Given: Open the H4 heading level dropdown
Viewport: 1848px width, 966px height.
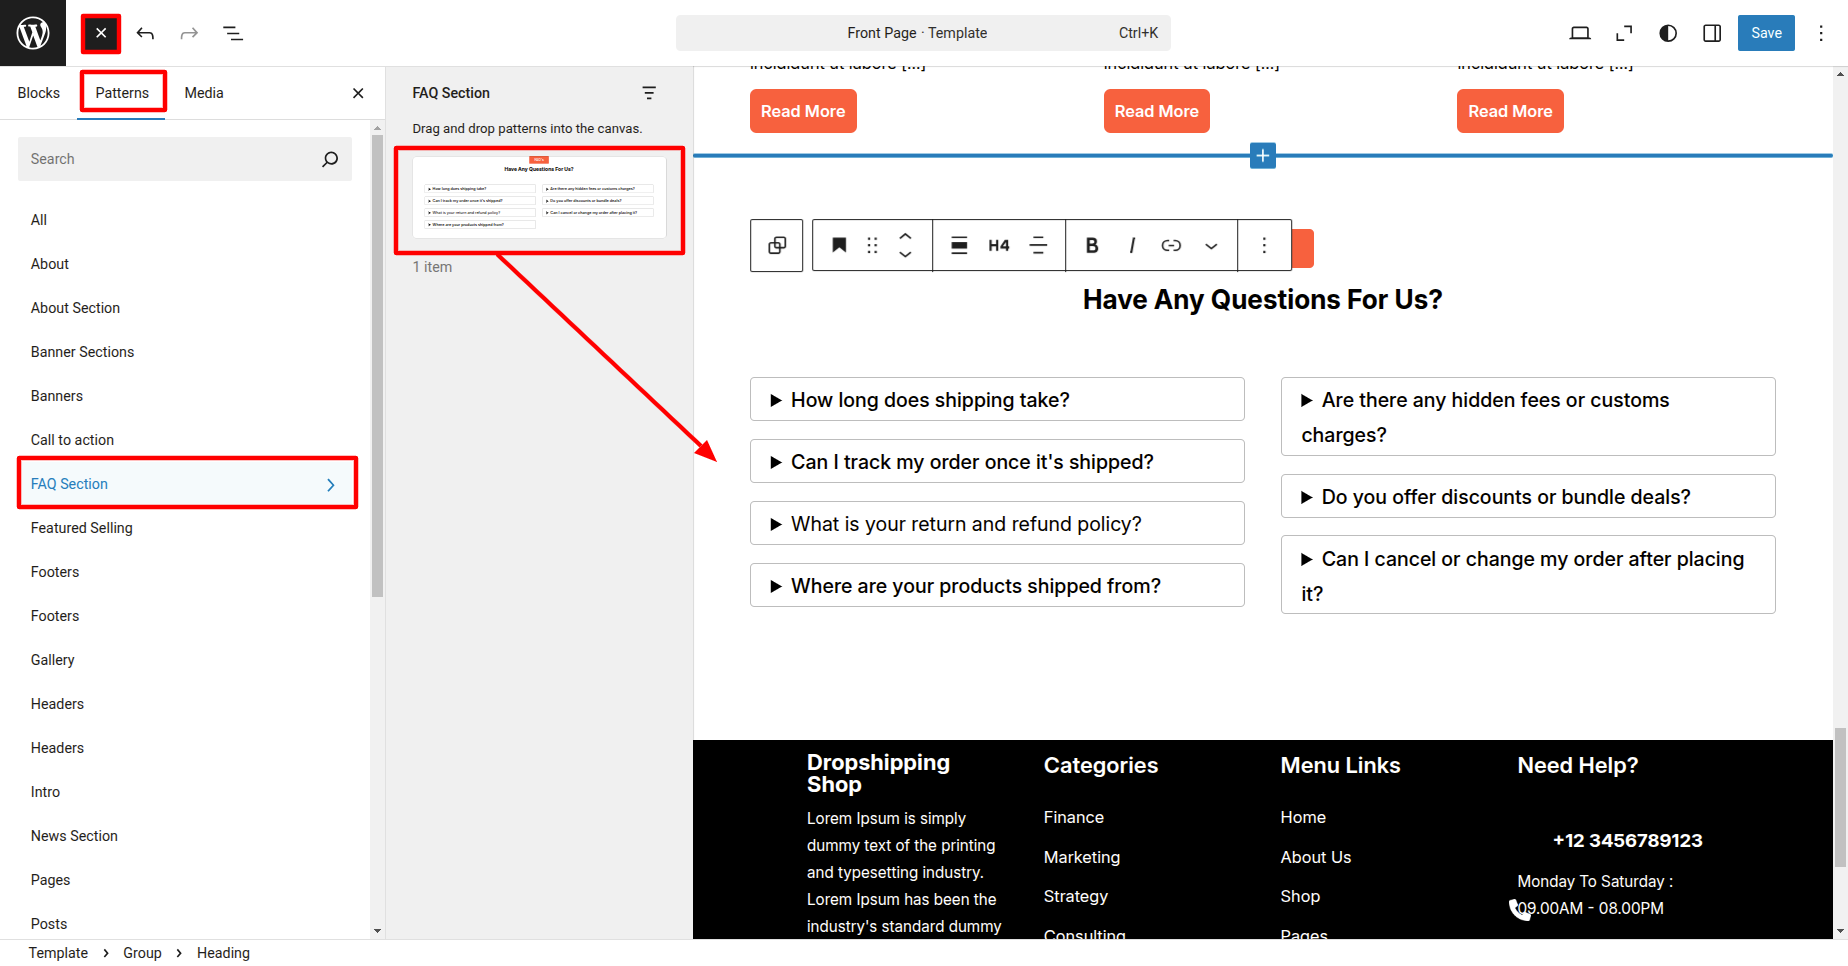Looking at the screenshot, I should [x=998, y=245].
